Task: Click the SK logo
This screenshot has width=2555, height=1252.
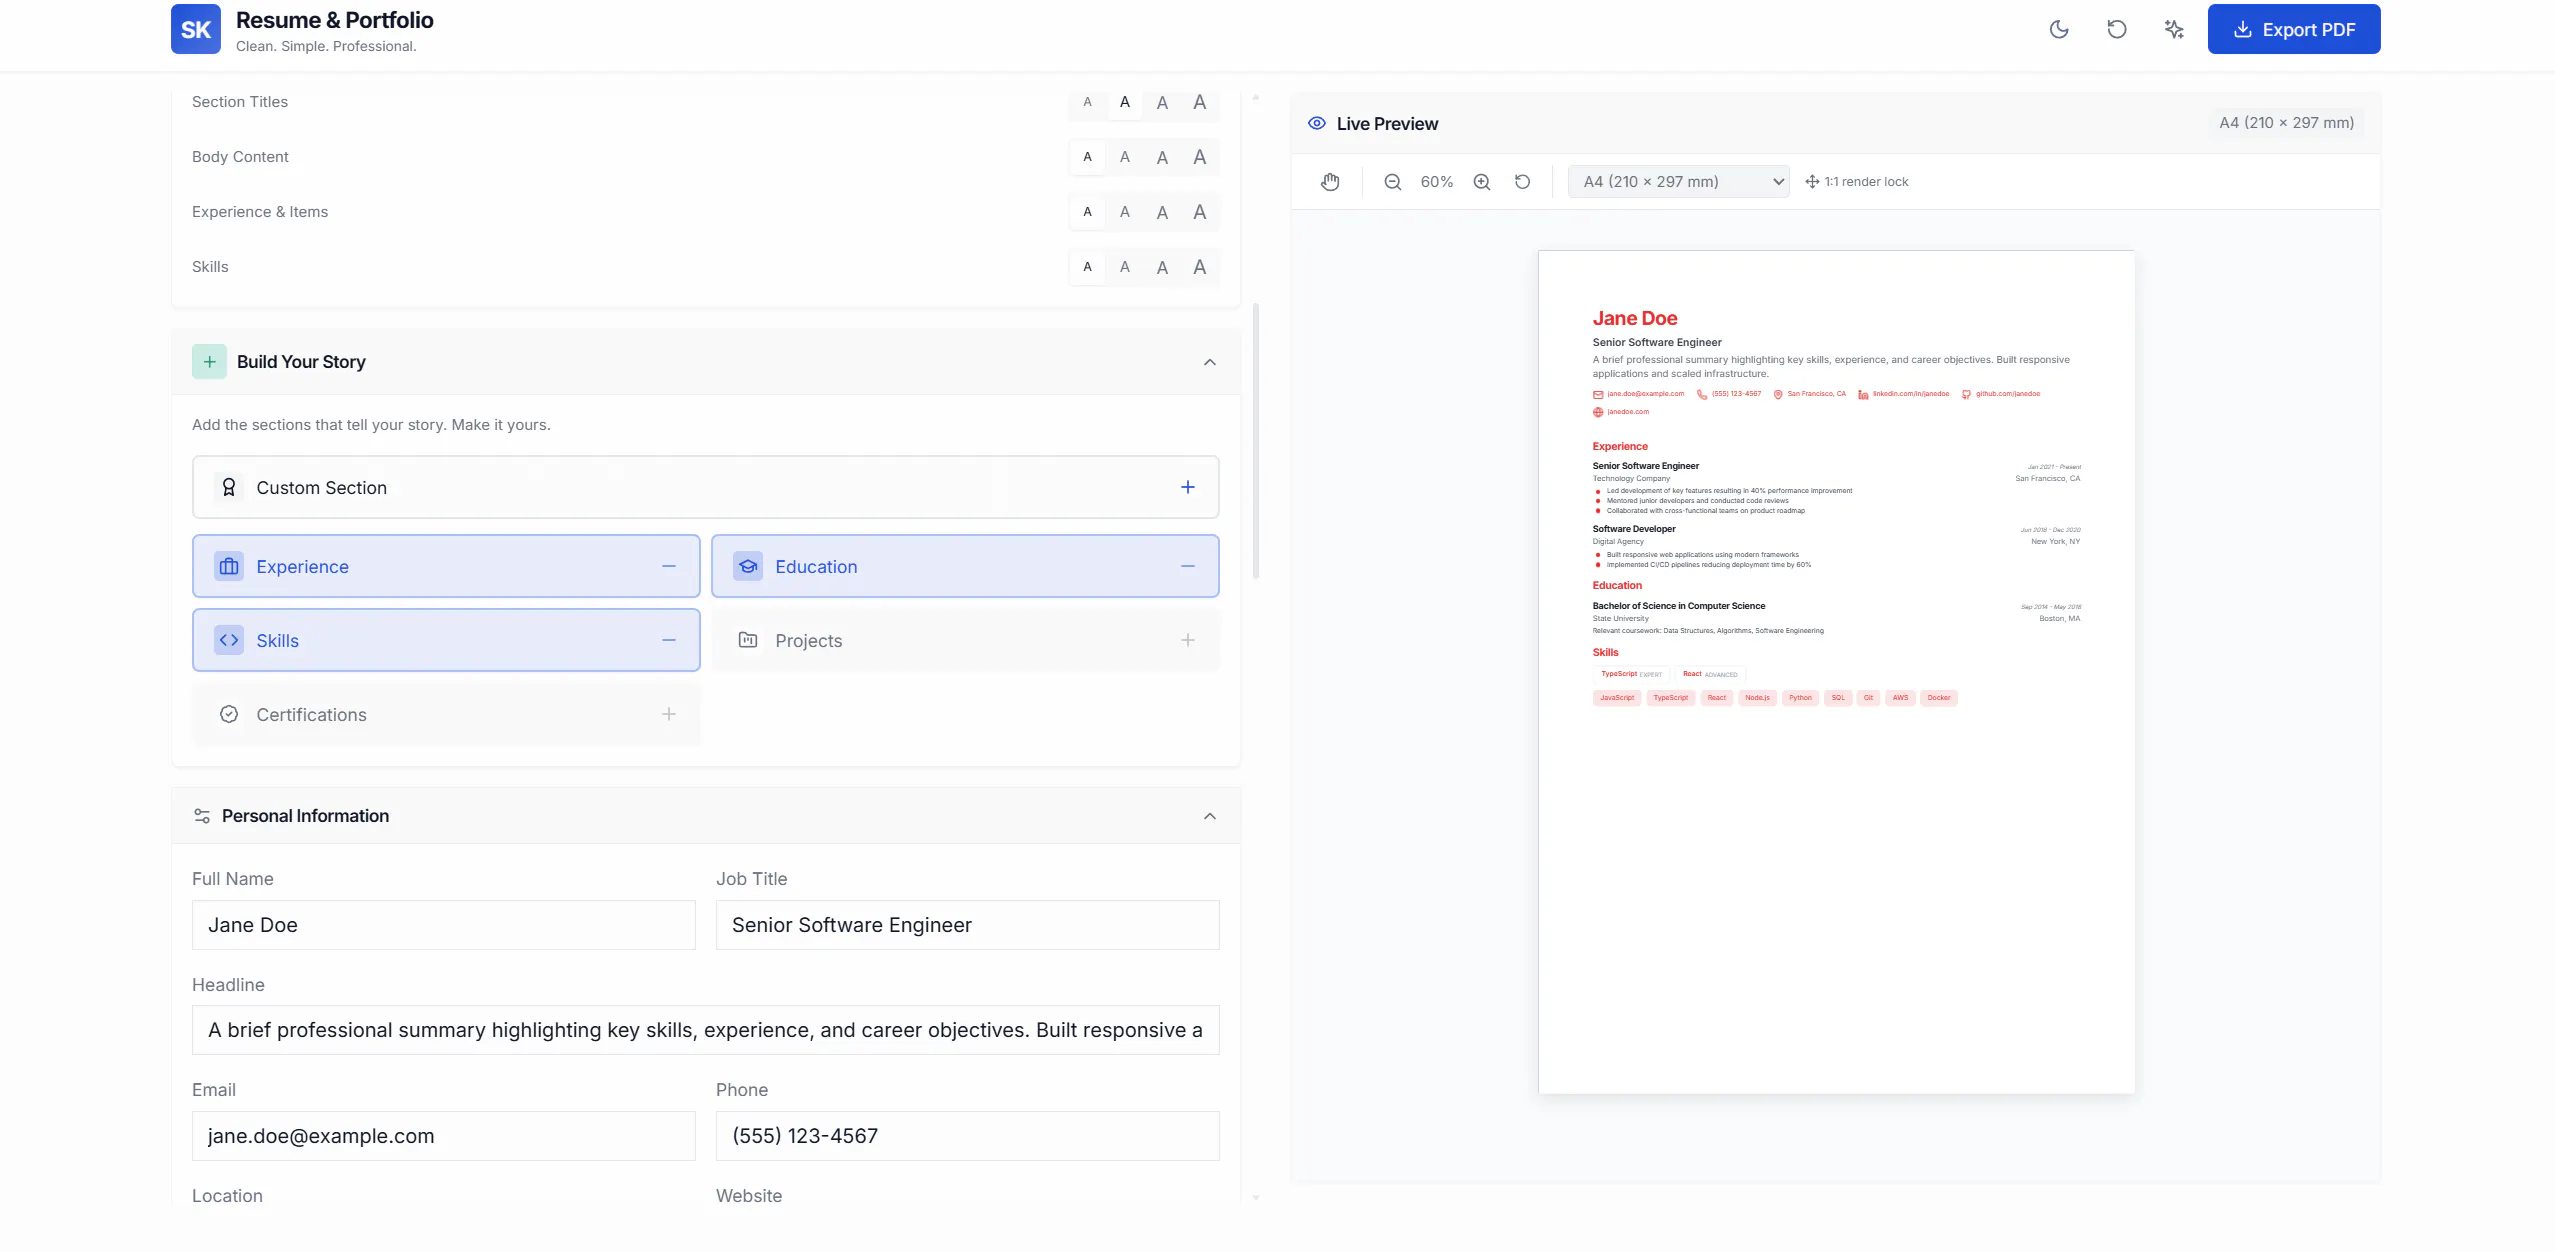Action: point(196,29)
